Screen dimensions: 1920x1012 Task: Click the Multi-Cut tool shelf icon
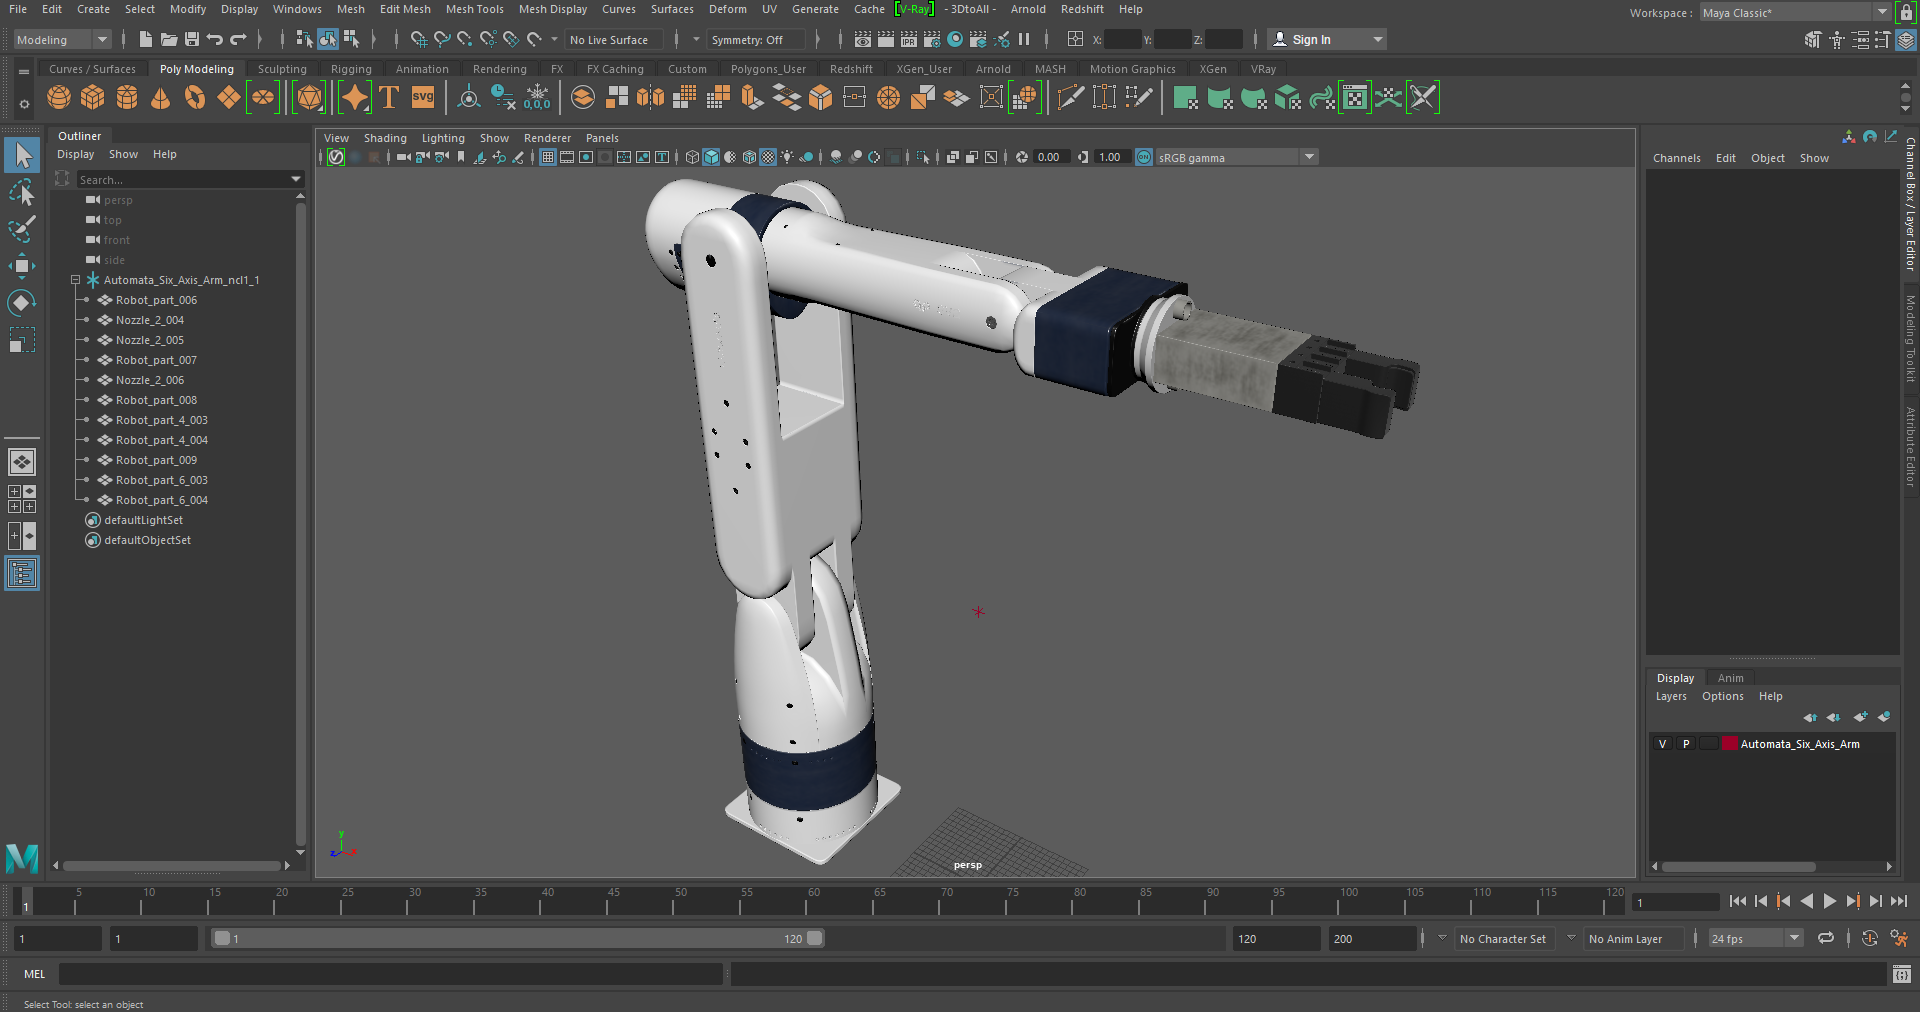point(1071,97)
